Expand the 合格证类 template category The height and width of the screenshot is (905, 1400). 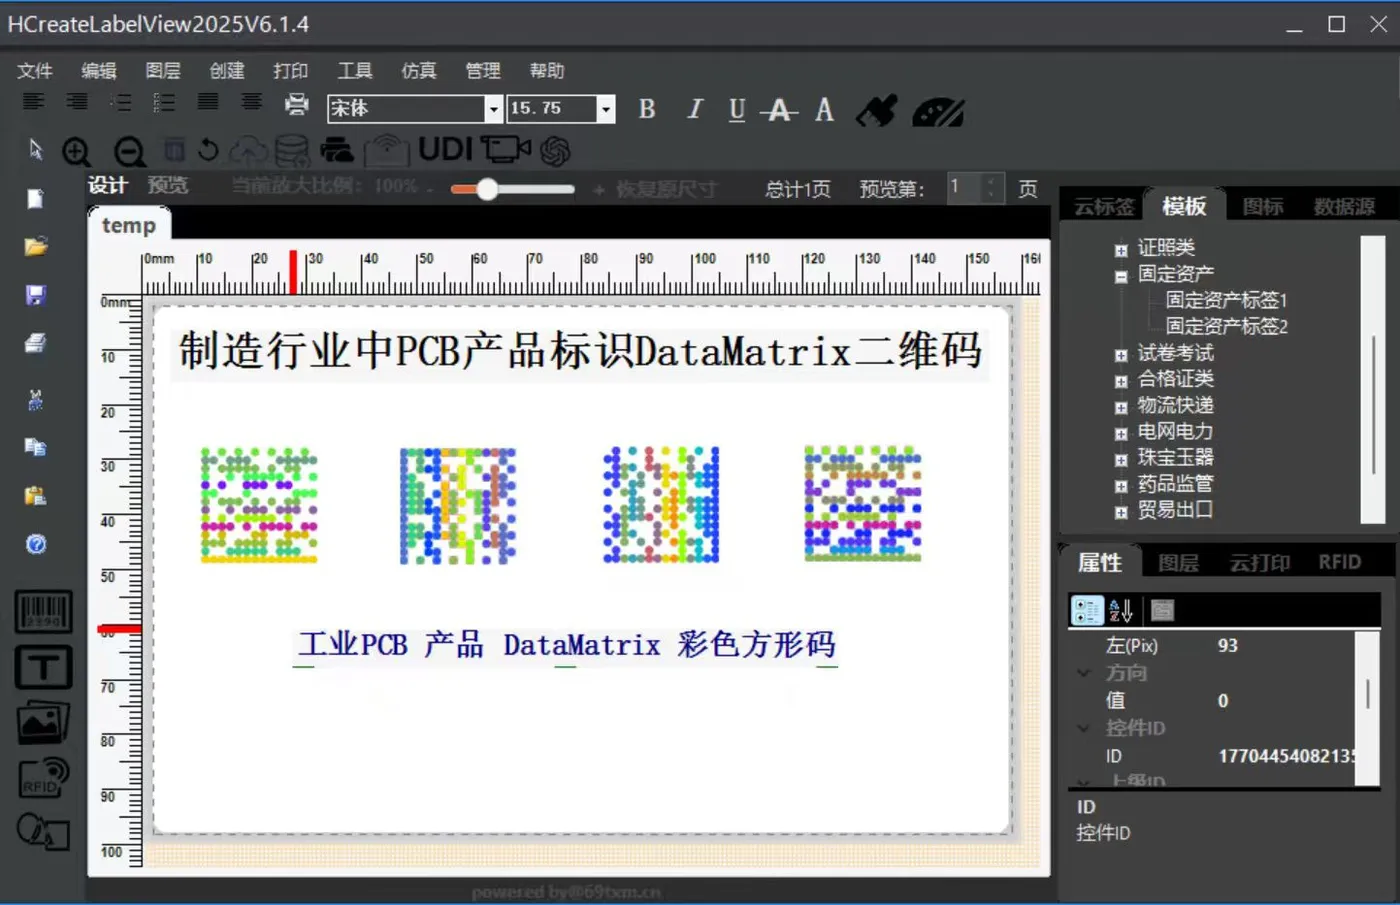pyautogui.click(x=1121, y=381)
